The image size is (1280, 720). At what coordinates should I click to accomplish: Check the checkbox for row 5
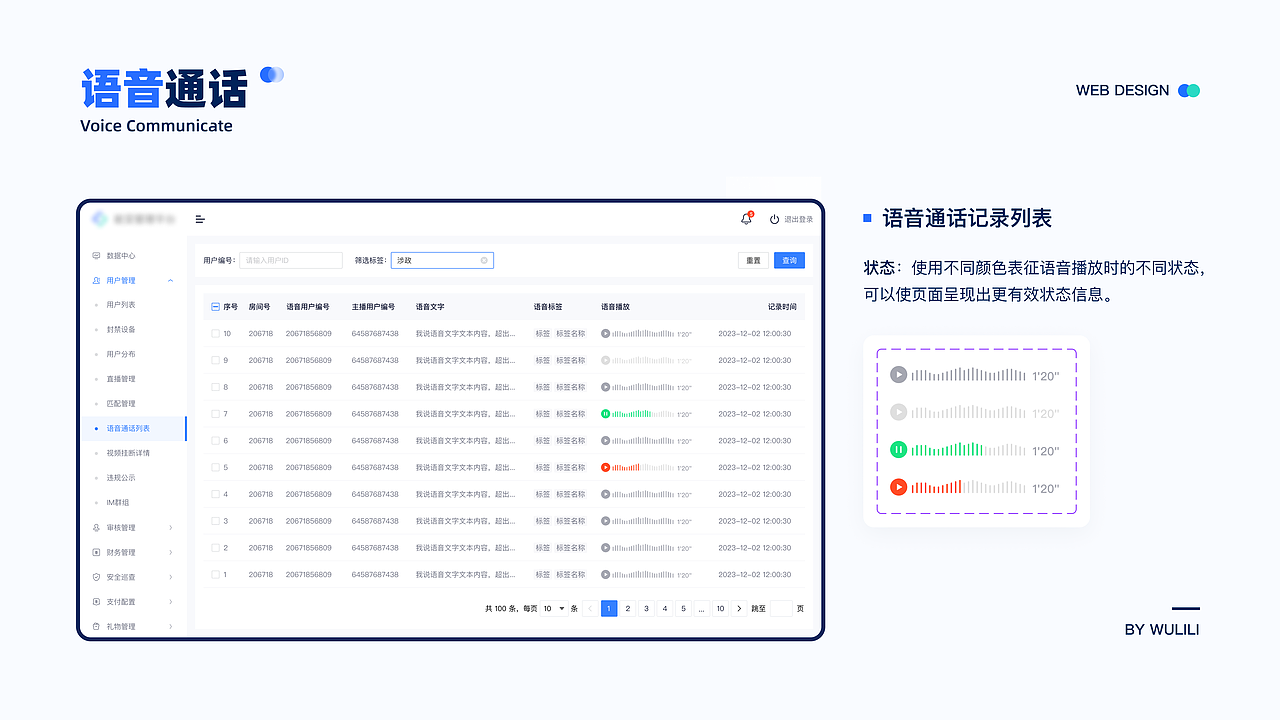click(x=215, y=467)
